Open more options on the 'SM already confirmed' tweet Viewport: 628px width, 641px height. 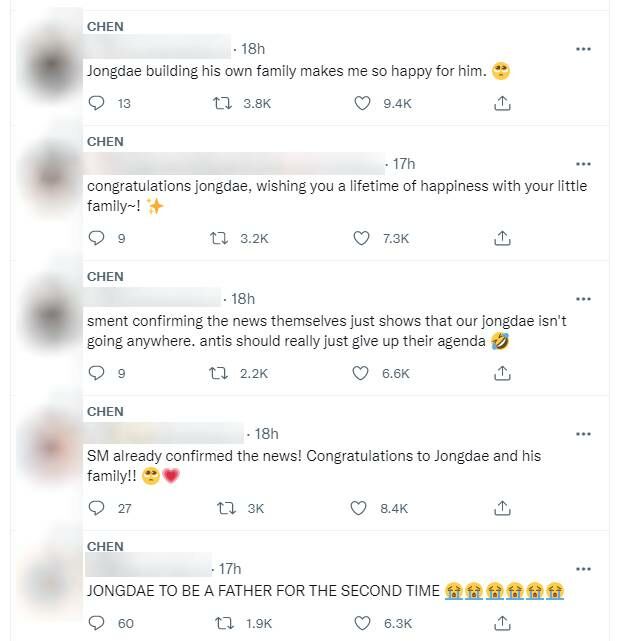(584, 434)
